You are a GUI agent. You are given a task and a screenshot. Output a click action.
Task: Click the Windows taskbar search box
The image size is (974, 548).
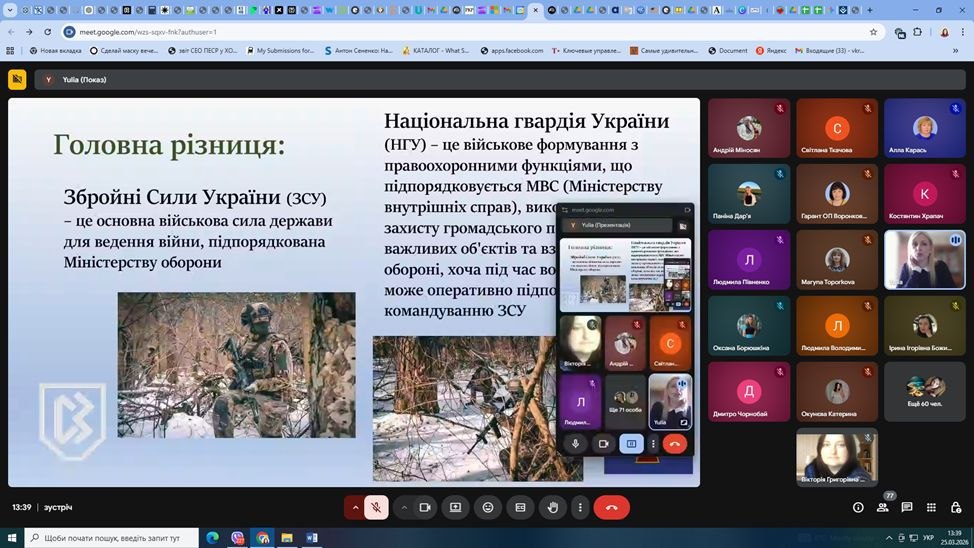pyautogui.click(x=110, y=538)
